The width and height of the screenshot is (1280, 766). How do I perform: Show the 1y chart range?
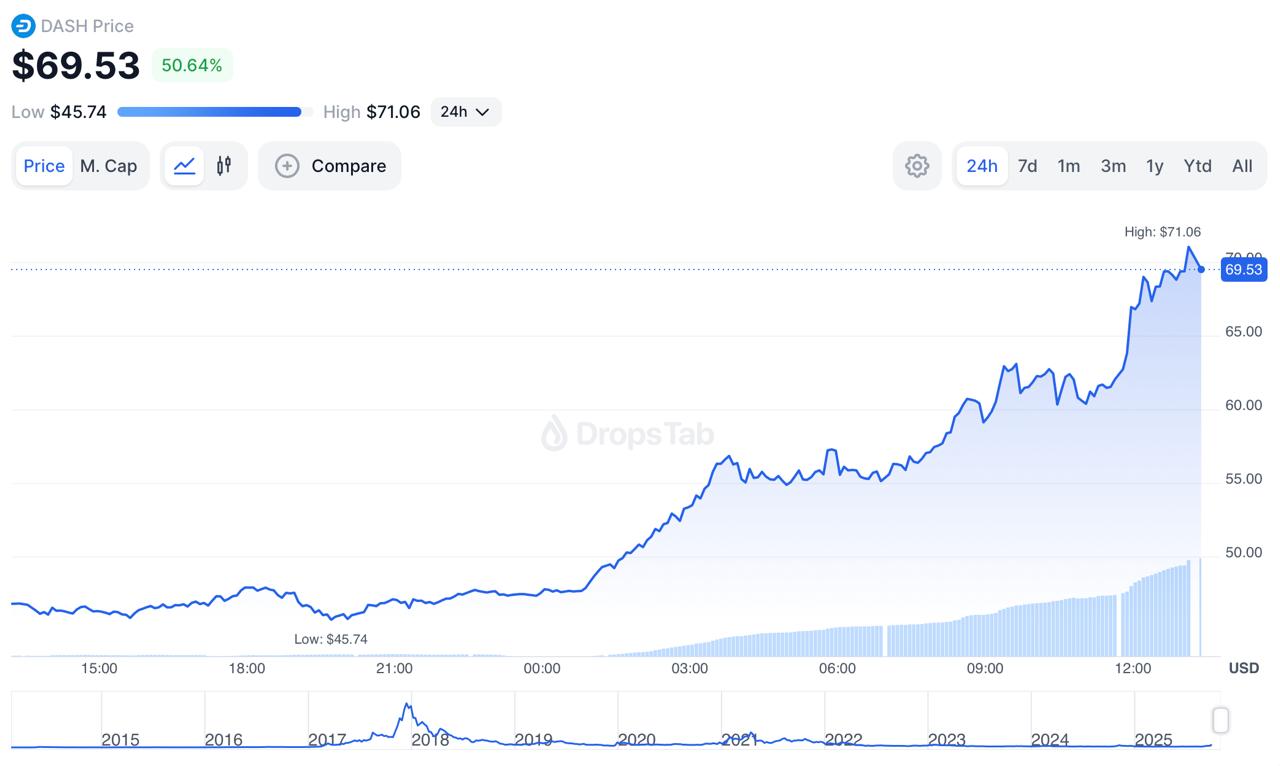click(x=1155, y=166)
